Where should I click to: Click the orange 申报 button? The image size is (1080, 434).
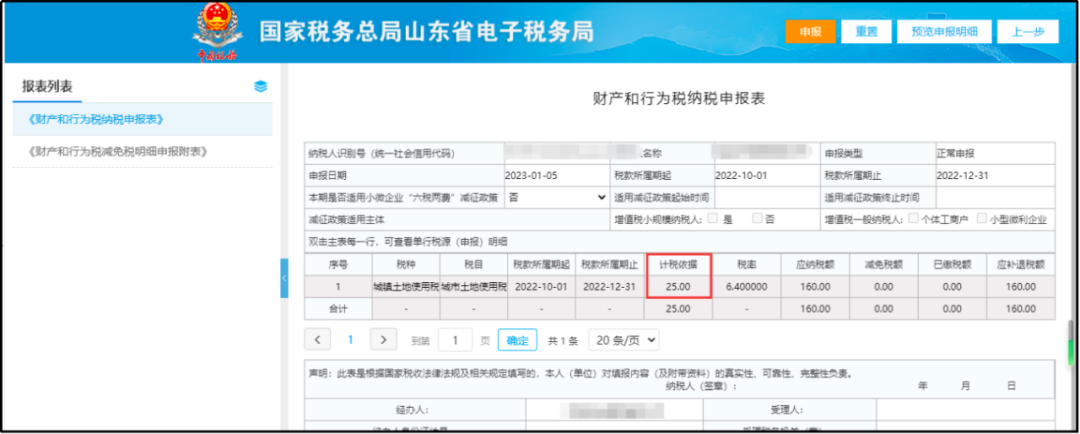[x=810, y=32]
